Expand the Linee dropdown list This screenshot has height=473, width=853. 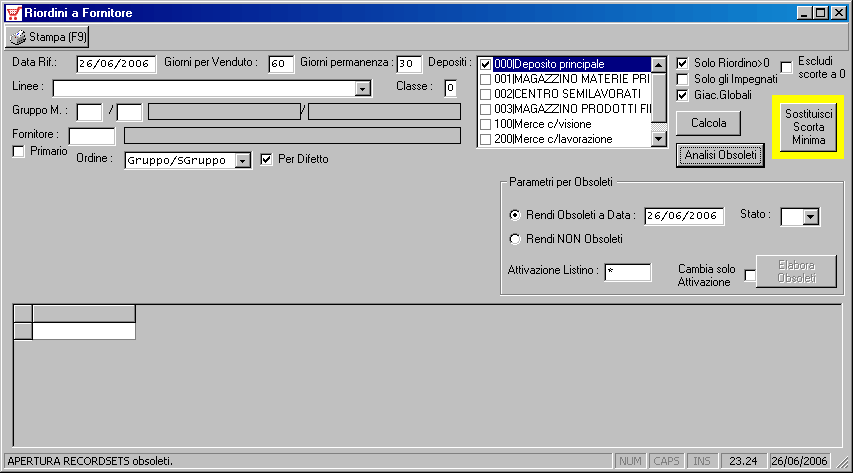pyautogui.click(x=363, y=89)
